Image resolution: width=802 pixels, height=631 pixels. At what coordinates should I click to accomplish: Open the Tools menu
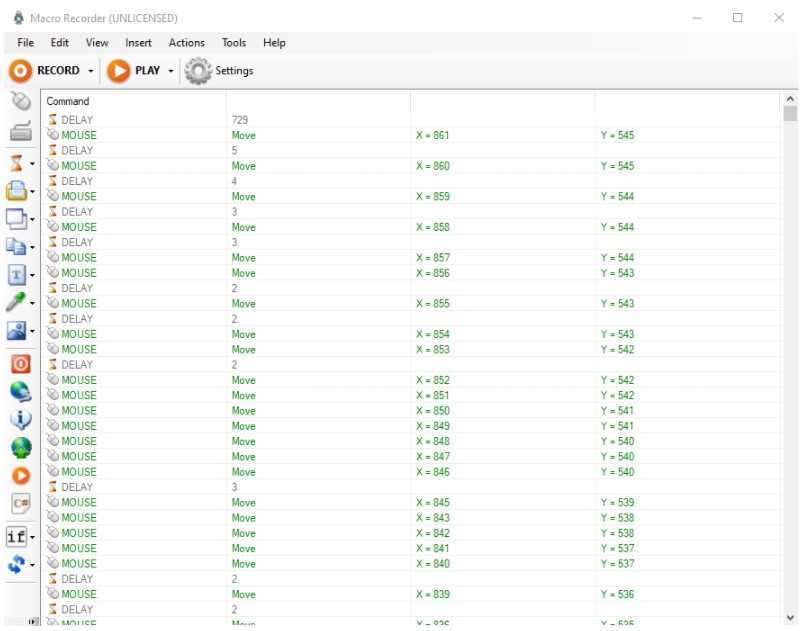(x=234, y=43)
